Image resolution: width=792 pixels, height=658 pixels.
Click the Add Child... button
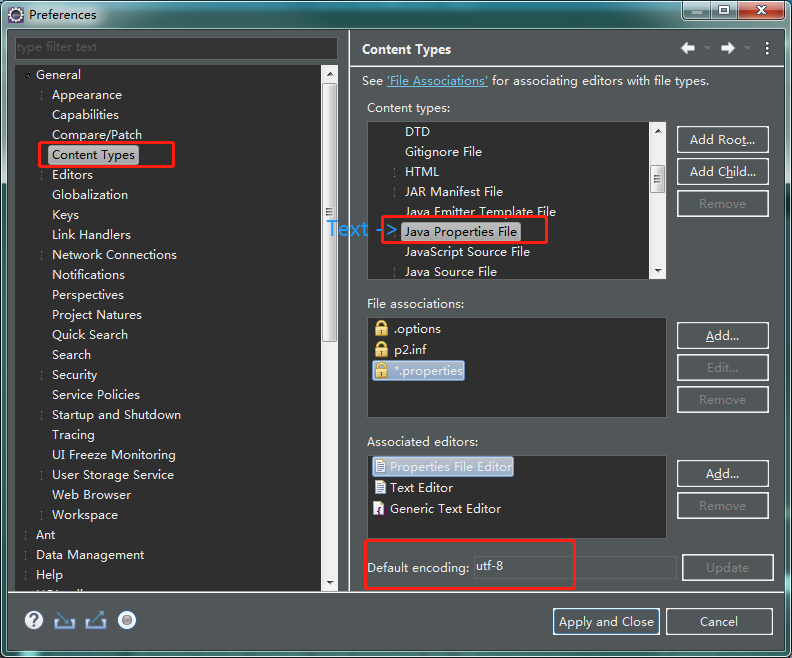722,172
